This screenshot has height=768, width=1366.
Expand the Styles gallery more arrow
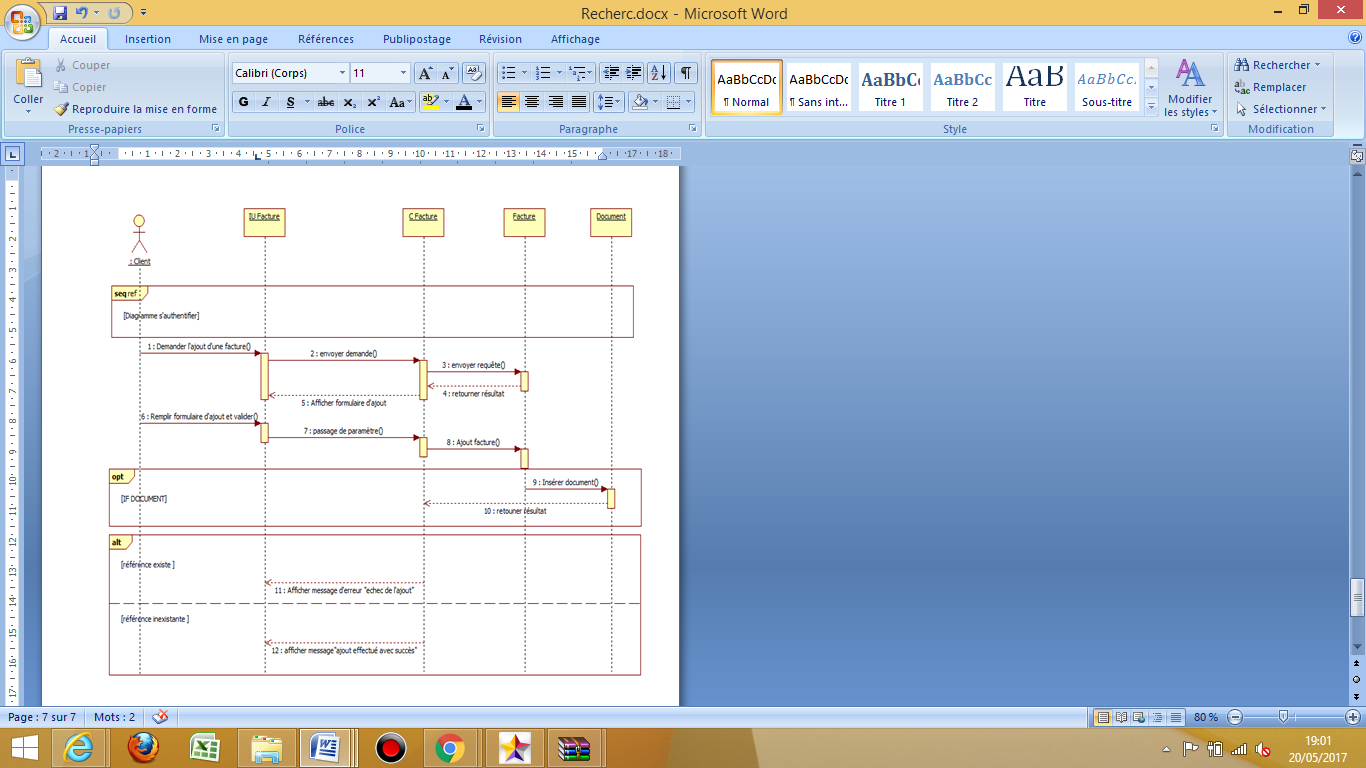coord(1151,105)
